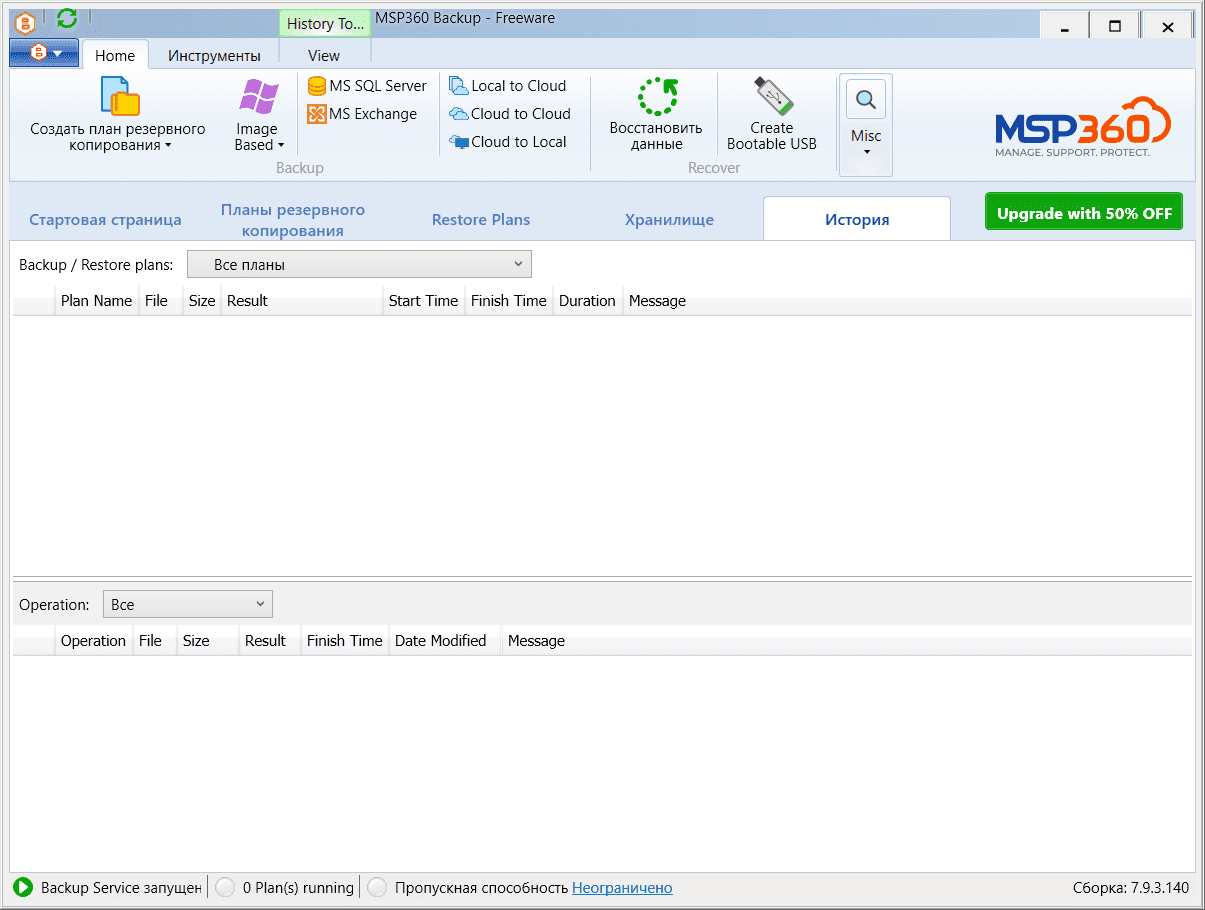Select the История tab
Viewport: 1205px width, 910px height.
click(x=857, y=219)
